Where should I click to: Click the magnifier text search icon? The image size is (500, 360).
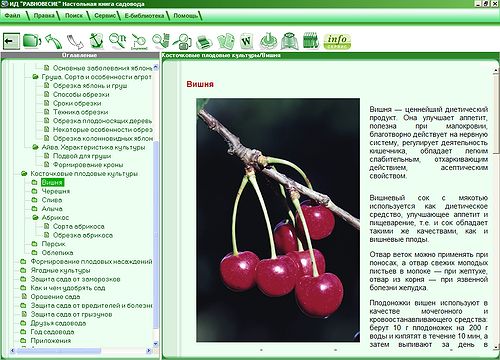click(117, 41)
